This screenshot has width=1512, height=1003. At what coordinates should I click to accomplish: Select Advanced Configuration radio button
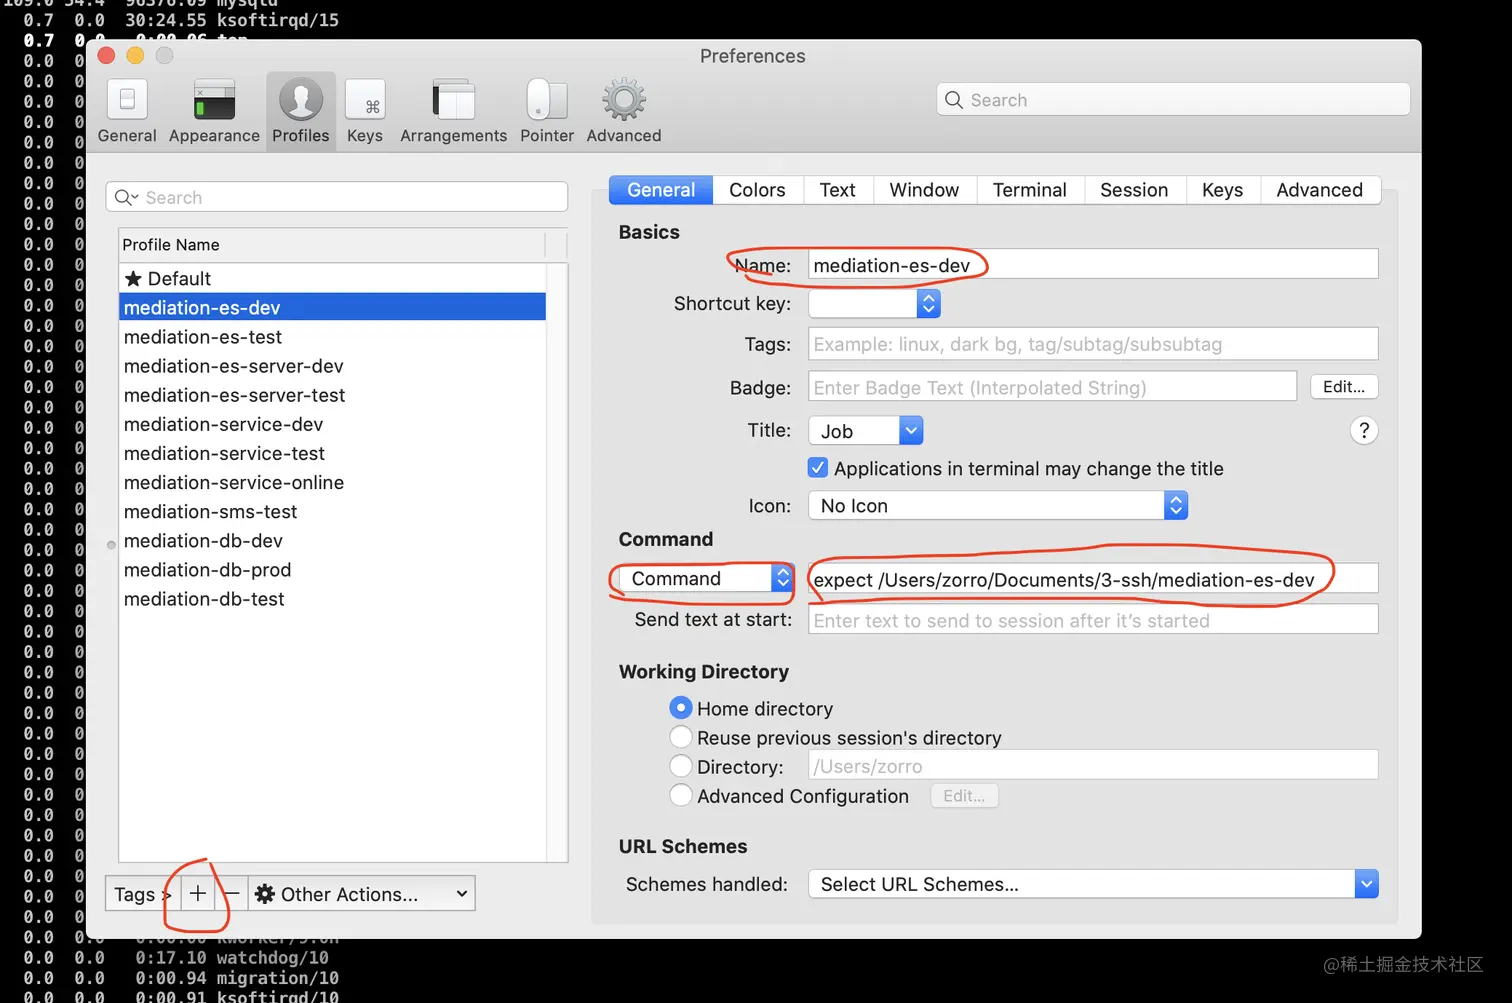(x=681, y=795)
